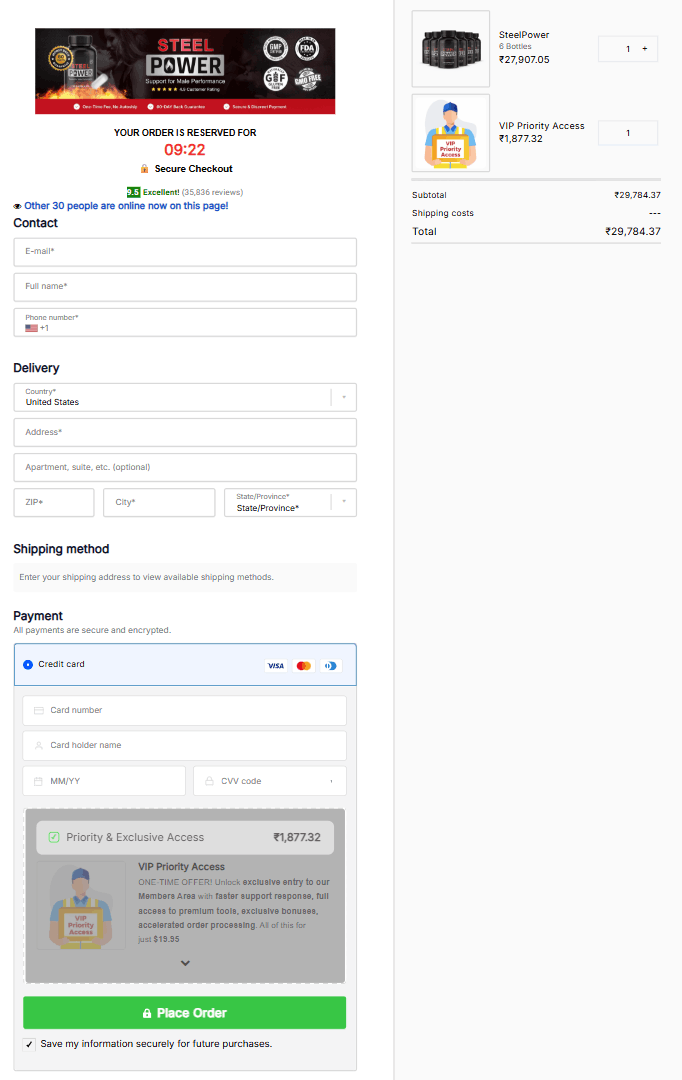
Task: Click 'Other 30 people are online now' text
Action: [126, 206]
